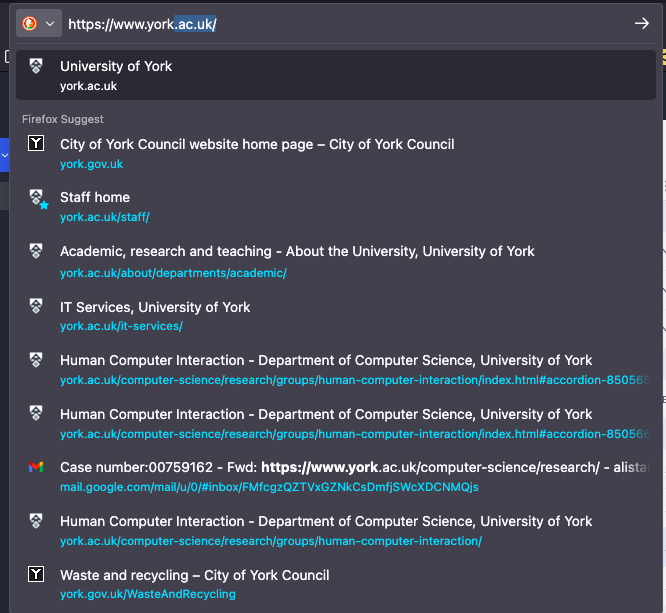
Task: Open the york.gov.uk/WasteAndRecycling link
Action: point(147,594)
